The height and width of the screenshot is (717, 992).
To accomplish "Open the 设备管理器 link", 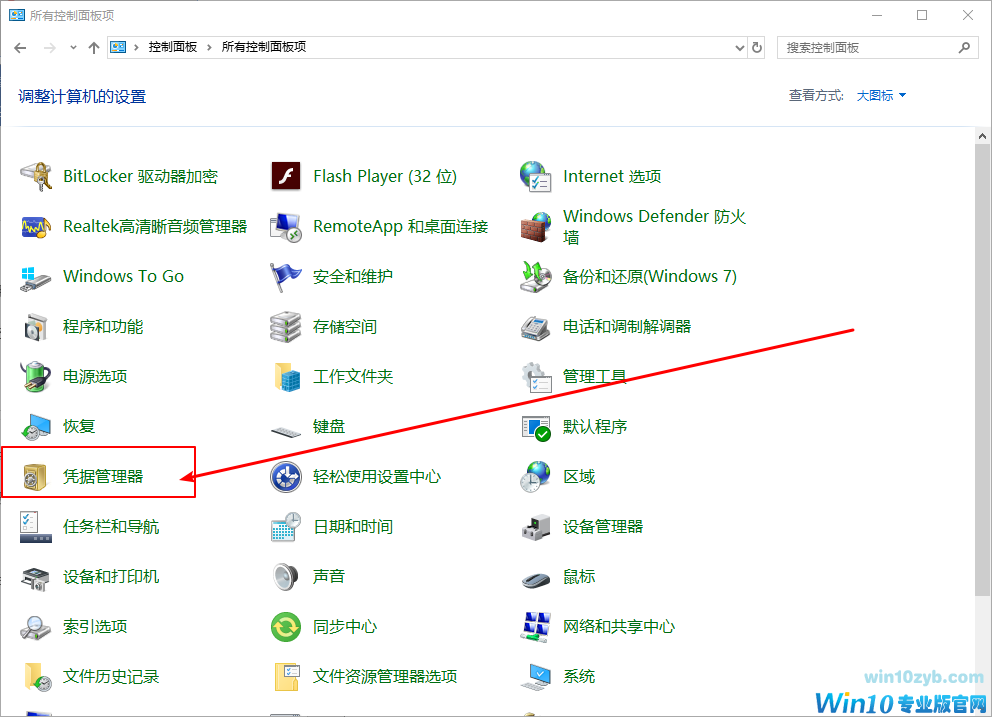I will [x=602, y=527].
